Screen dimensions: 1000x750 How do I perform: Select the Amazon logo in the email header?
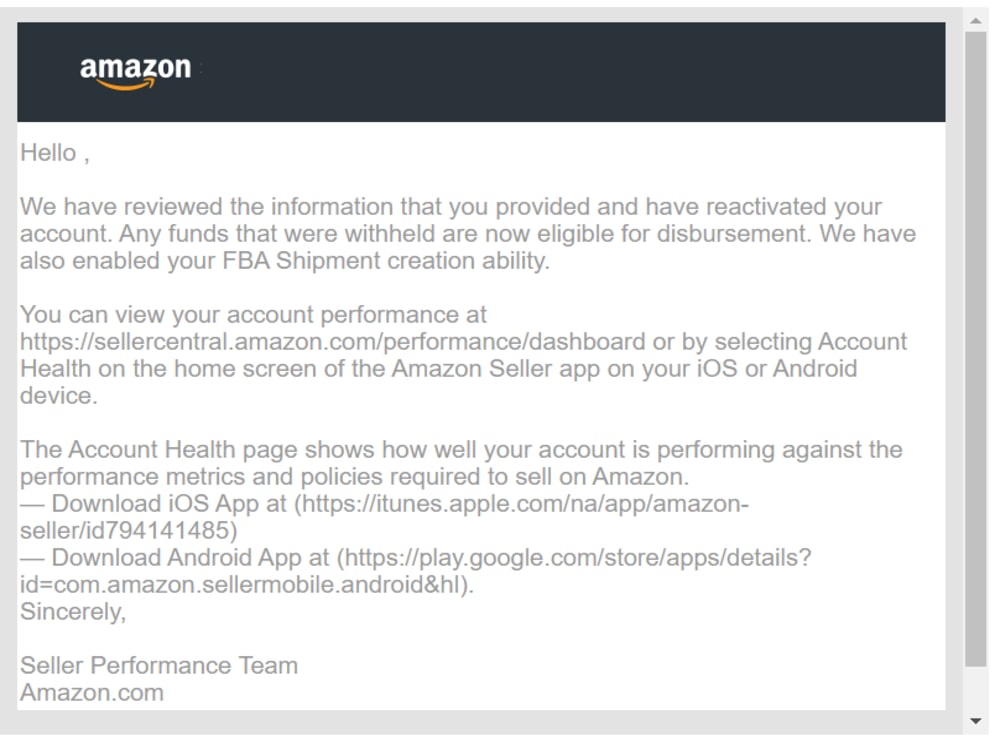tap(134, 70)
